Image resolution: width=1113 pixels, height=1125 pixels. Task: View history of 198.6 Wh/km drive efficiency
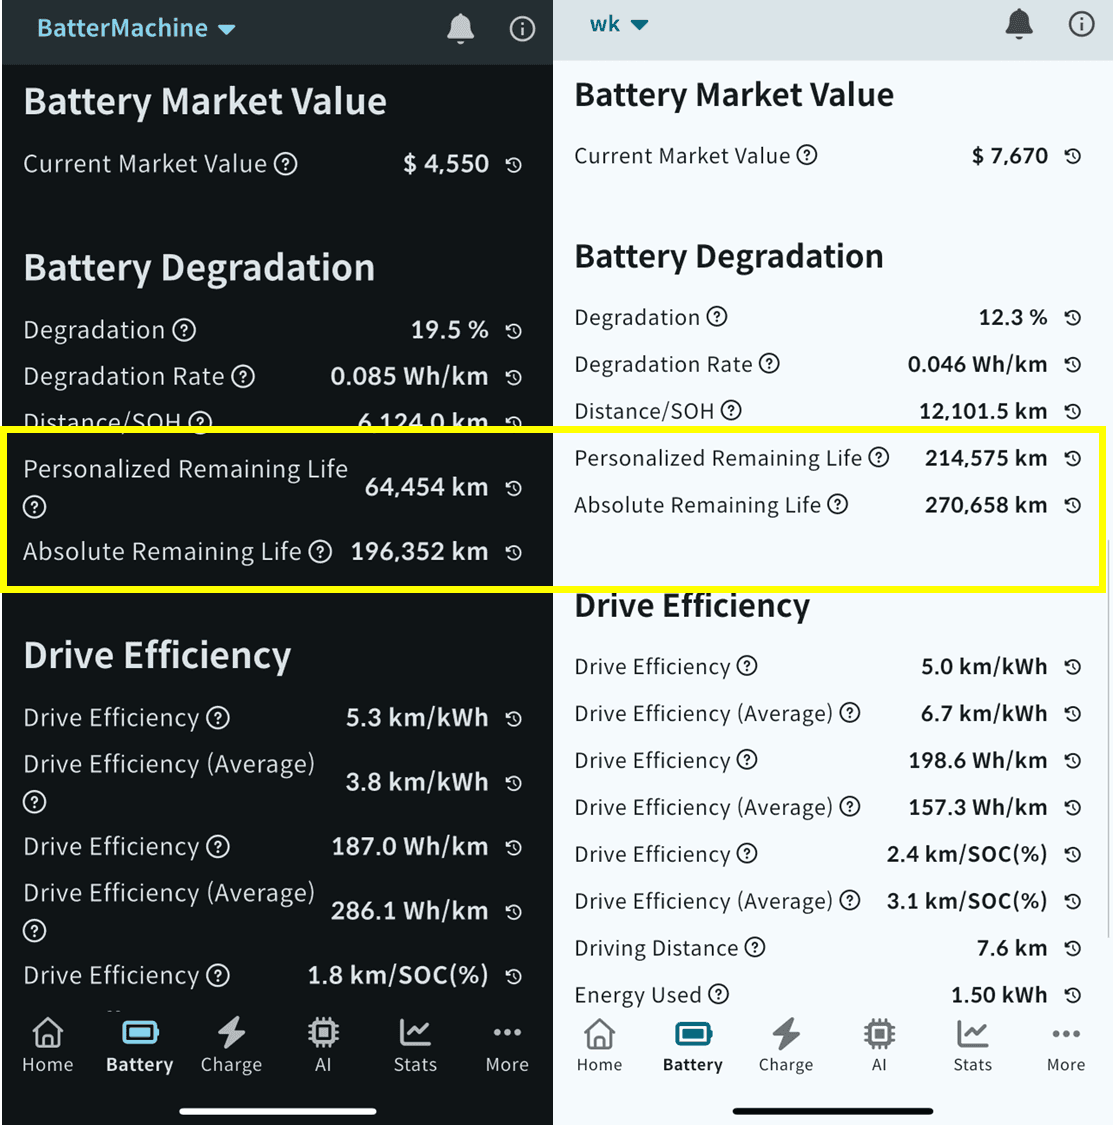1072,761
